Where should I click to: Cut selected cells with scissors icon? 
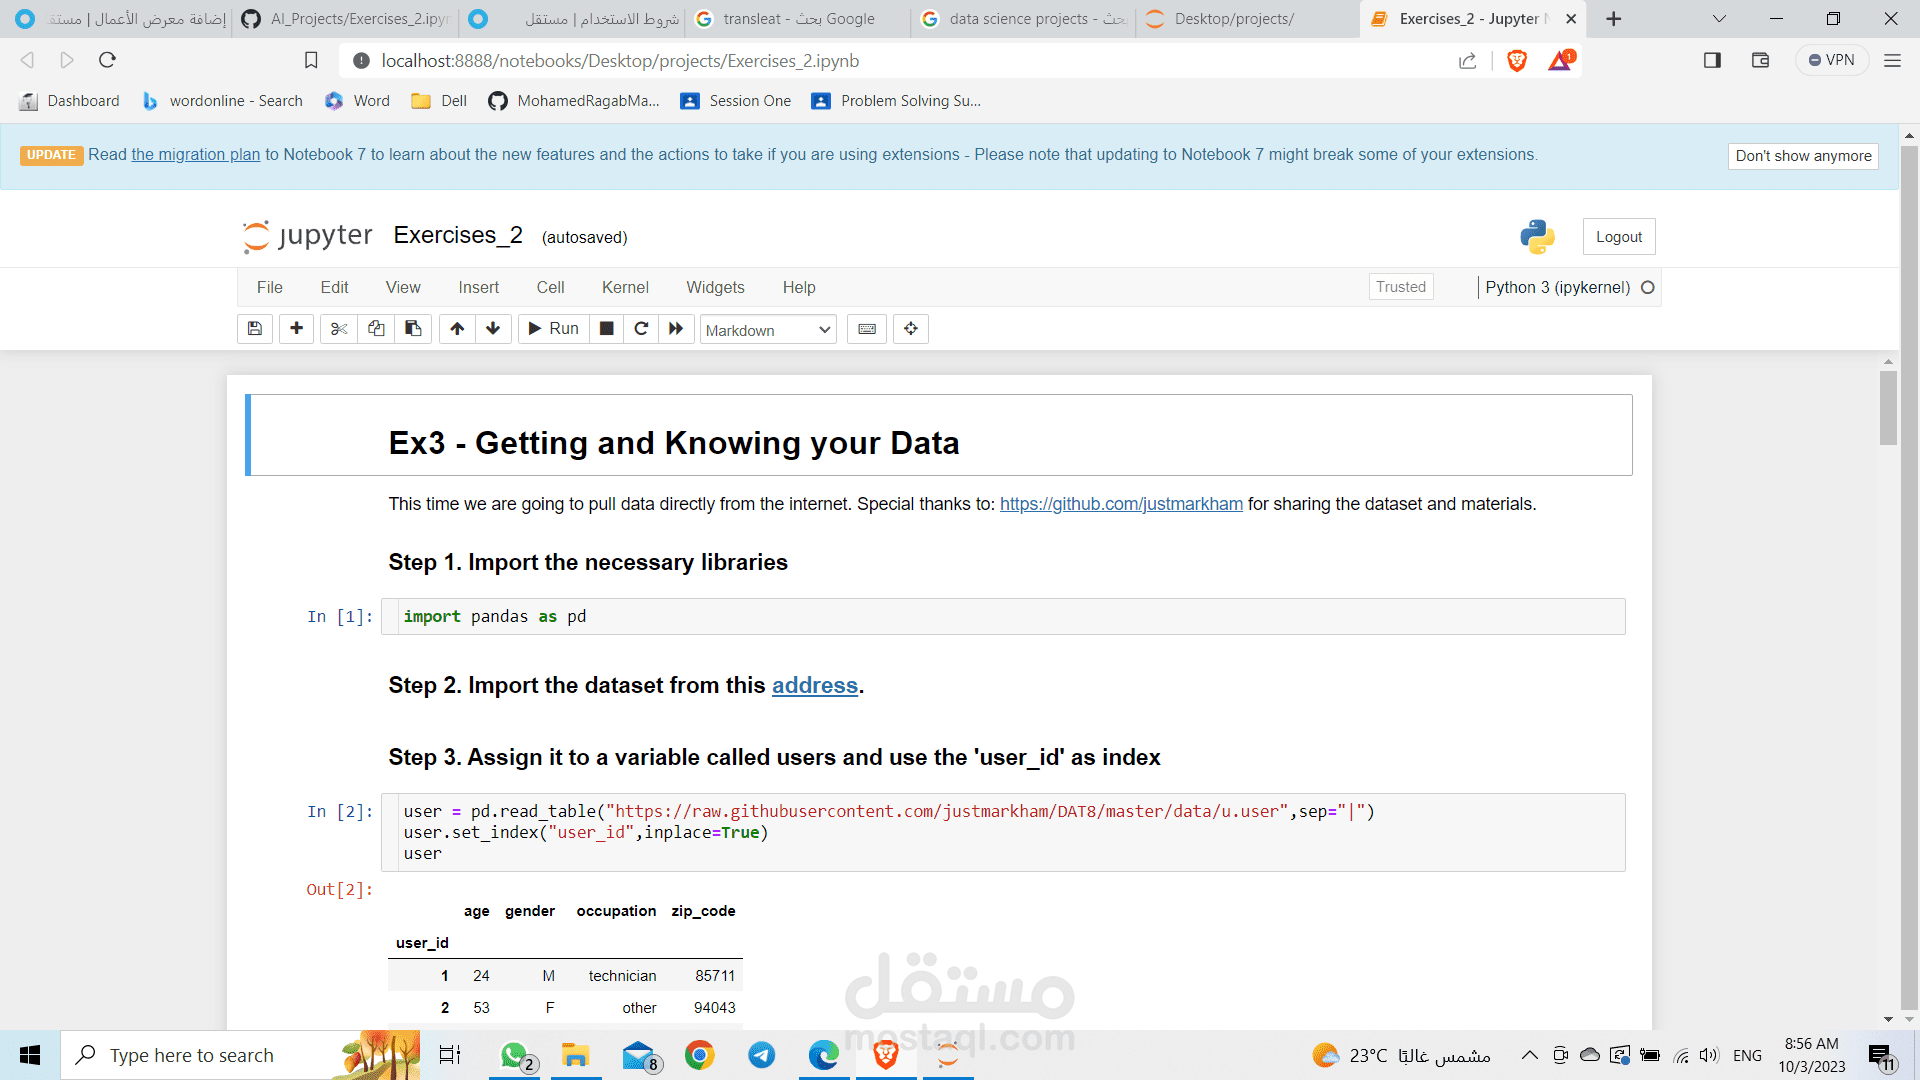click(x=339, y=329)
